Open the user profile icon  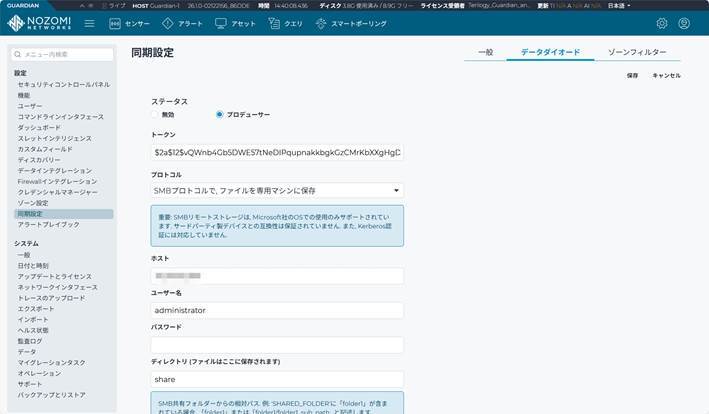(x=689, y=23)
